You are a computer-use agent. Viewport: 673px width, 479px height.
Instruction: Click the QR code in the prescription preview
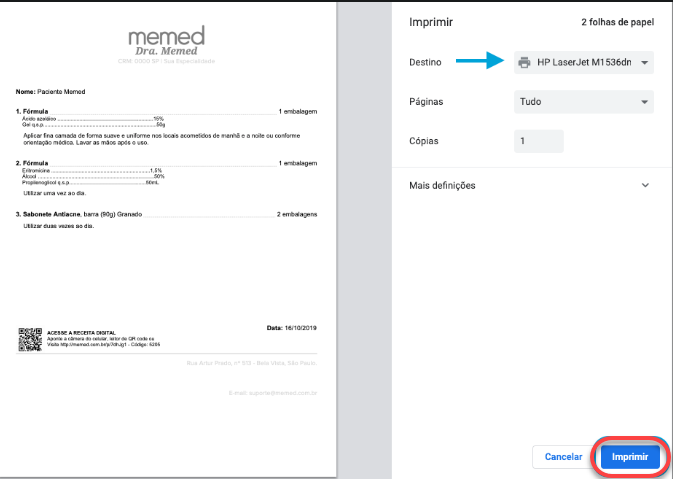(30, 339)
